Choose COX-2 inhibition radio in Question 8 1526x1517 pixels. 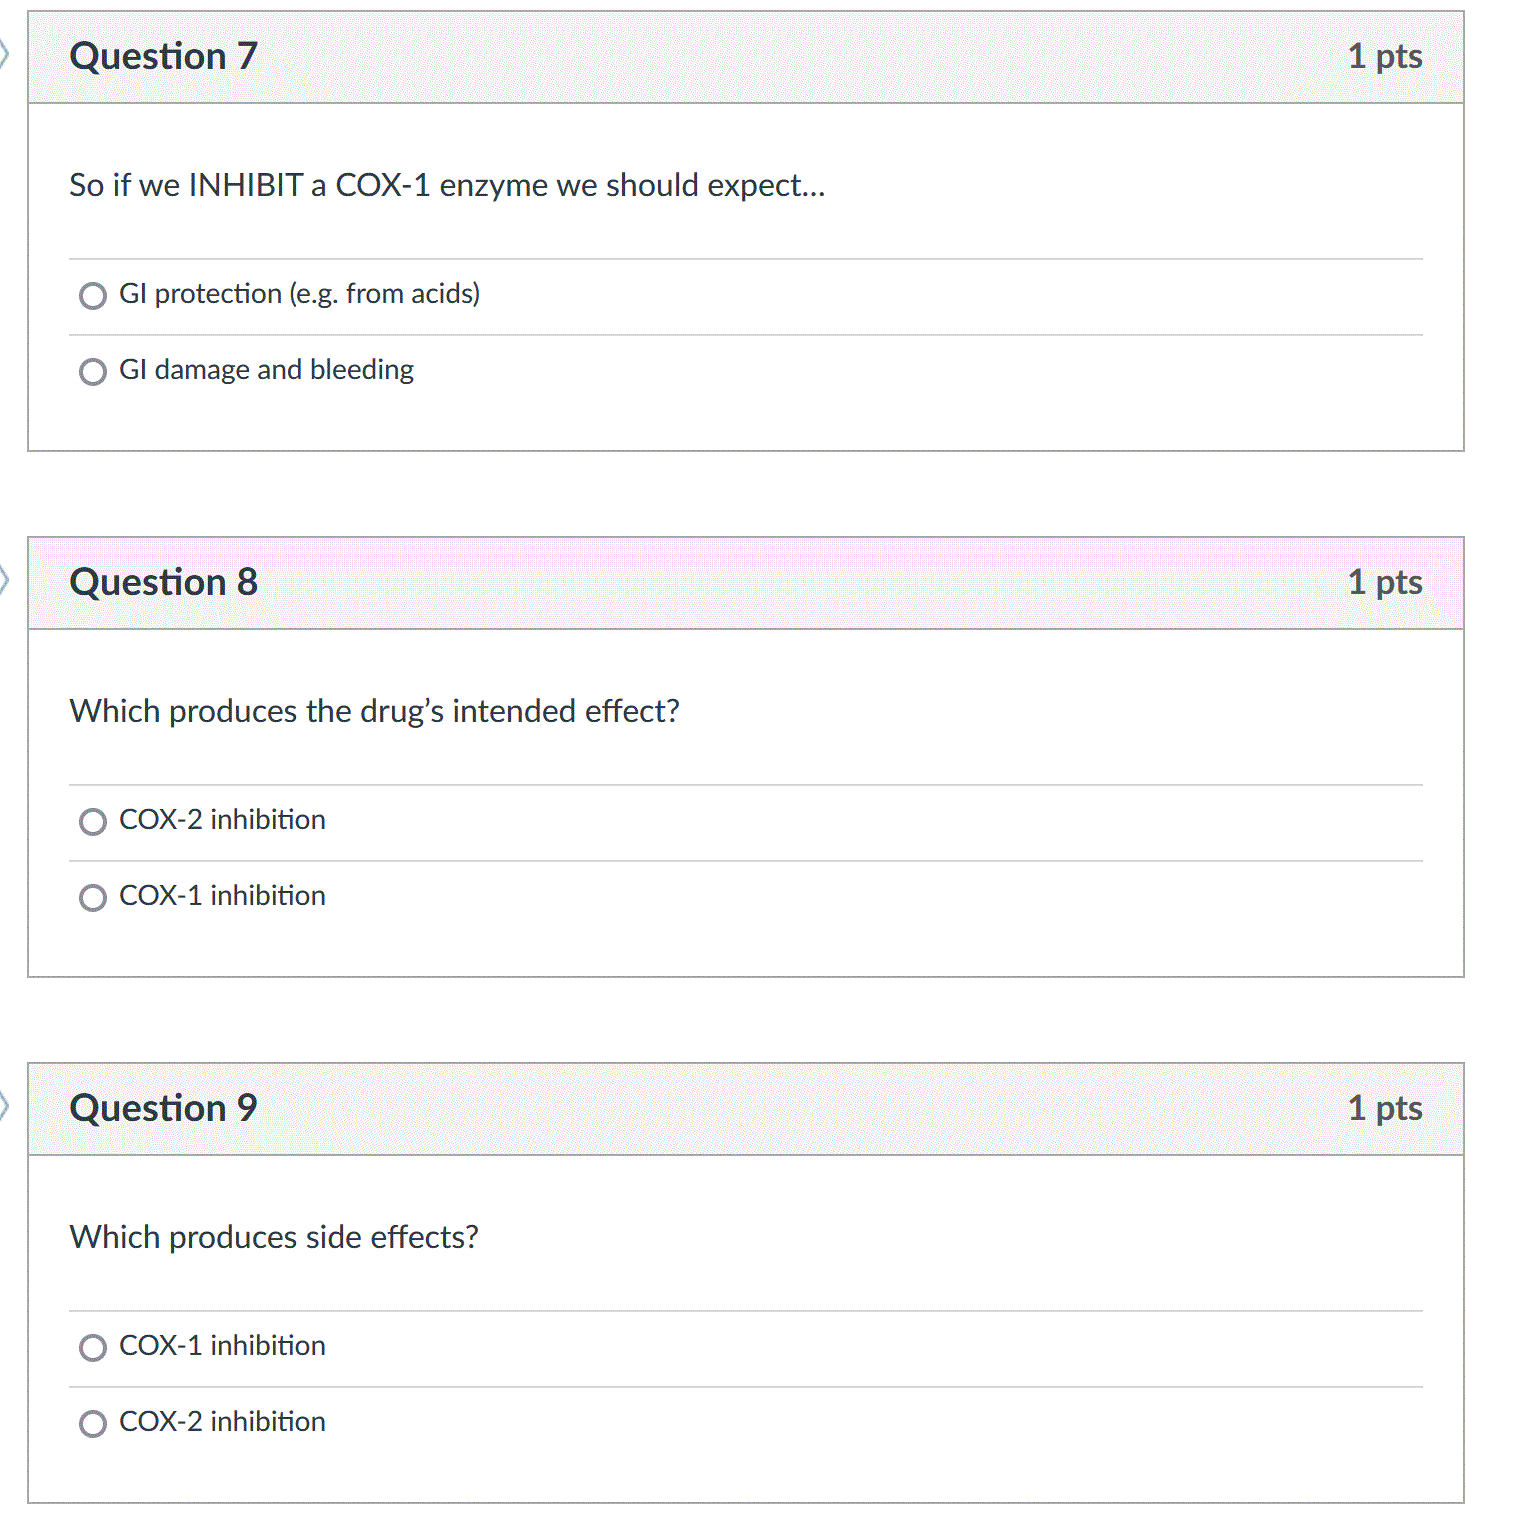(x=93, y=822)
